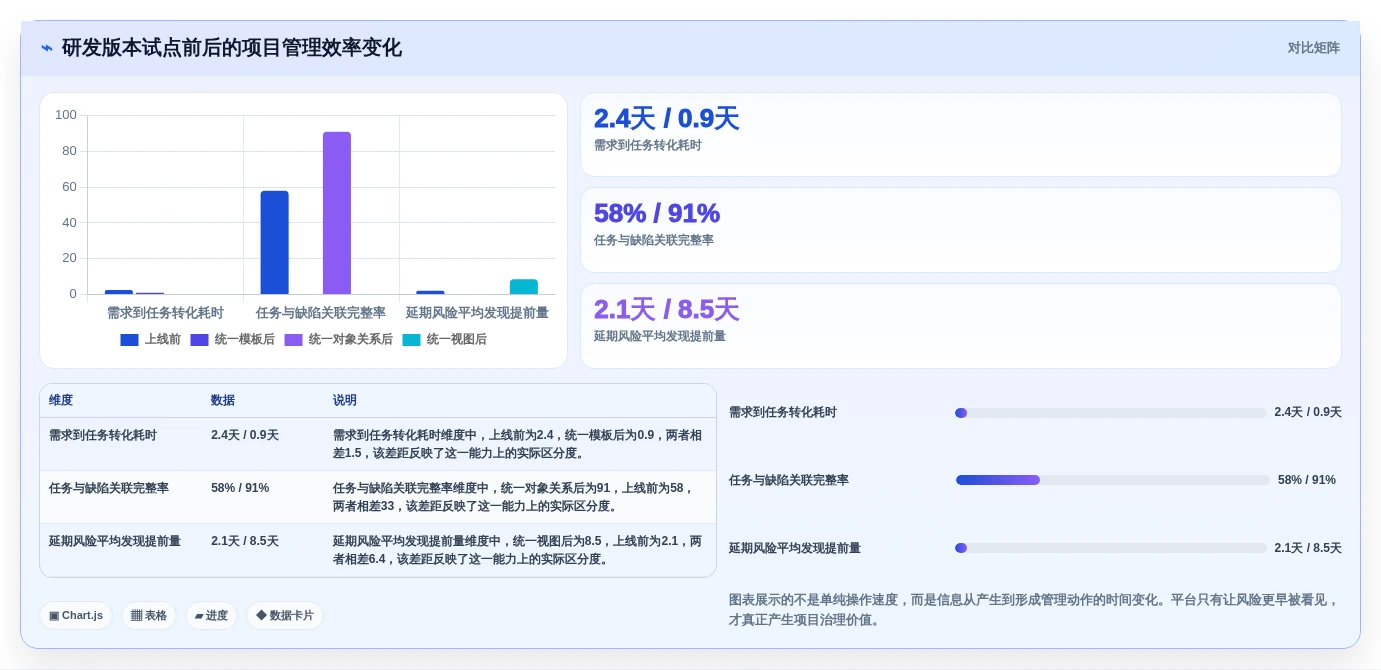Toggle the 统一对象关系后 legend entry

click(x=339, y=339)
